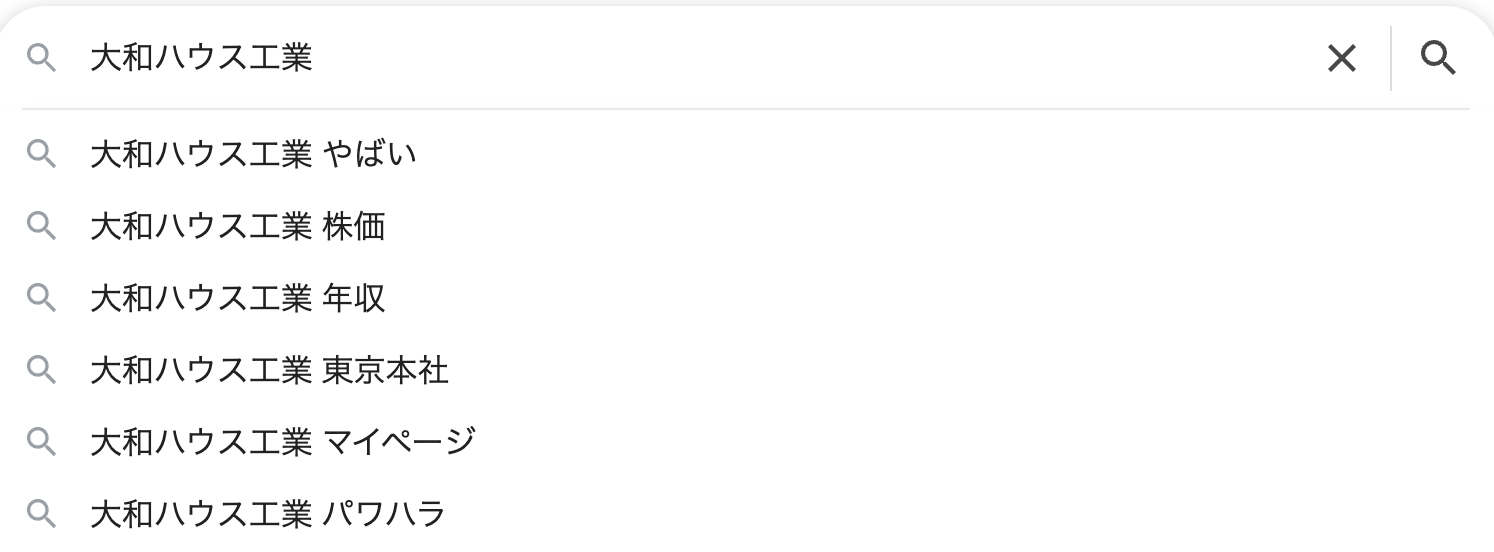
Task: Click the search box containing 大和ハウス工業
Action: click(x=700, y=58)
